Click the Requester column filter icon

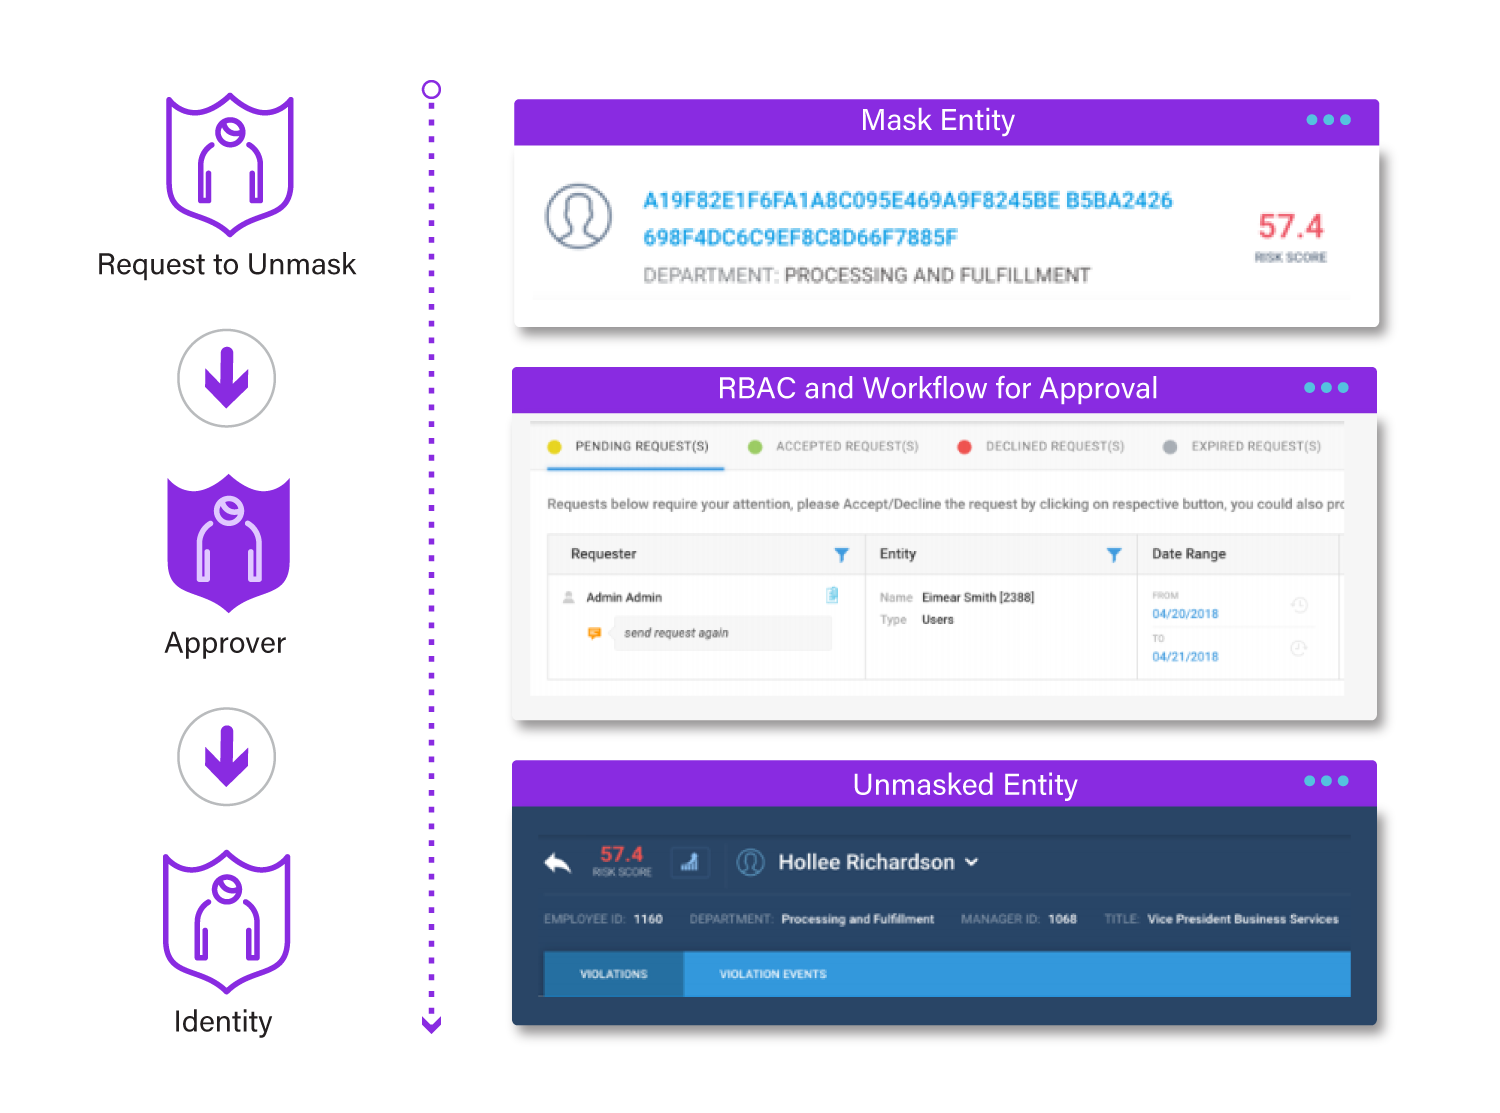click(841, 555)
